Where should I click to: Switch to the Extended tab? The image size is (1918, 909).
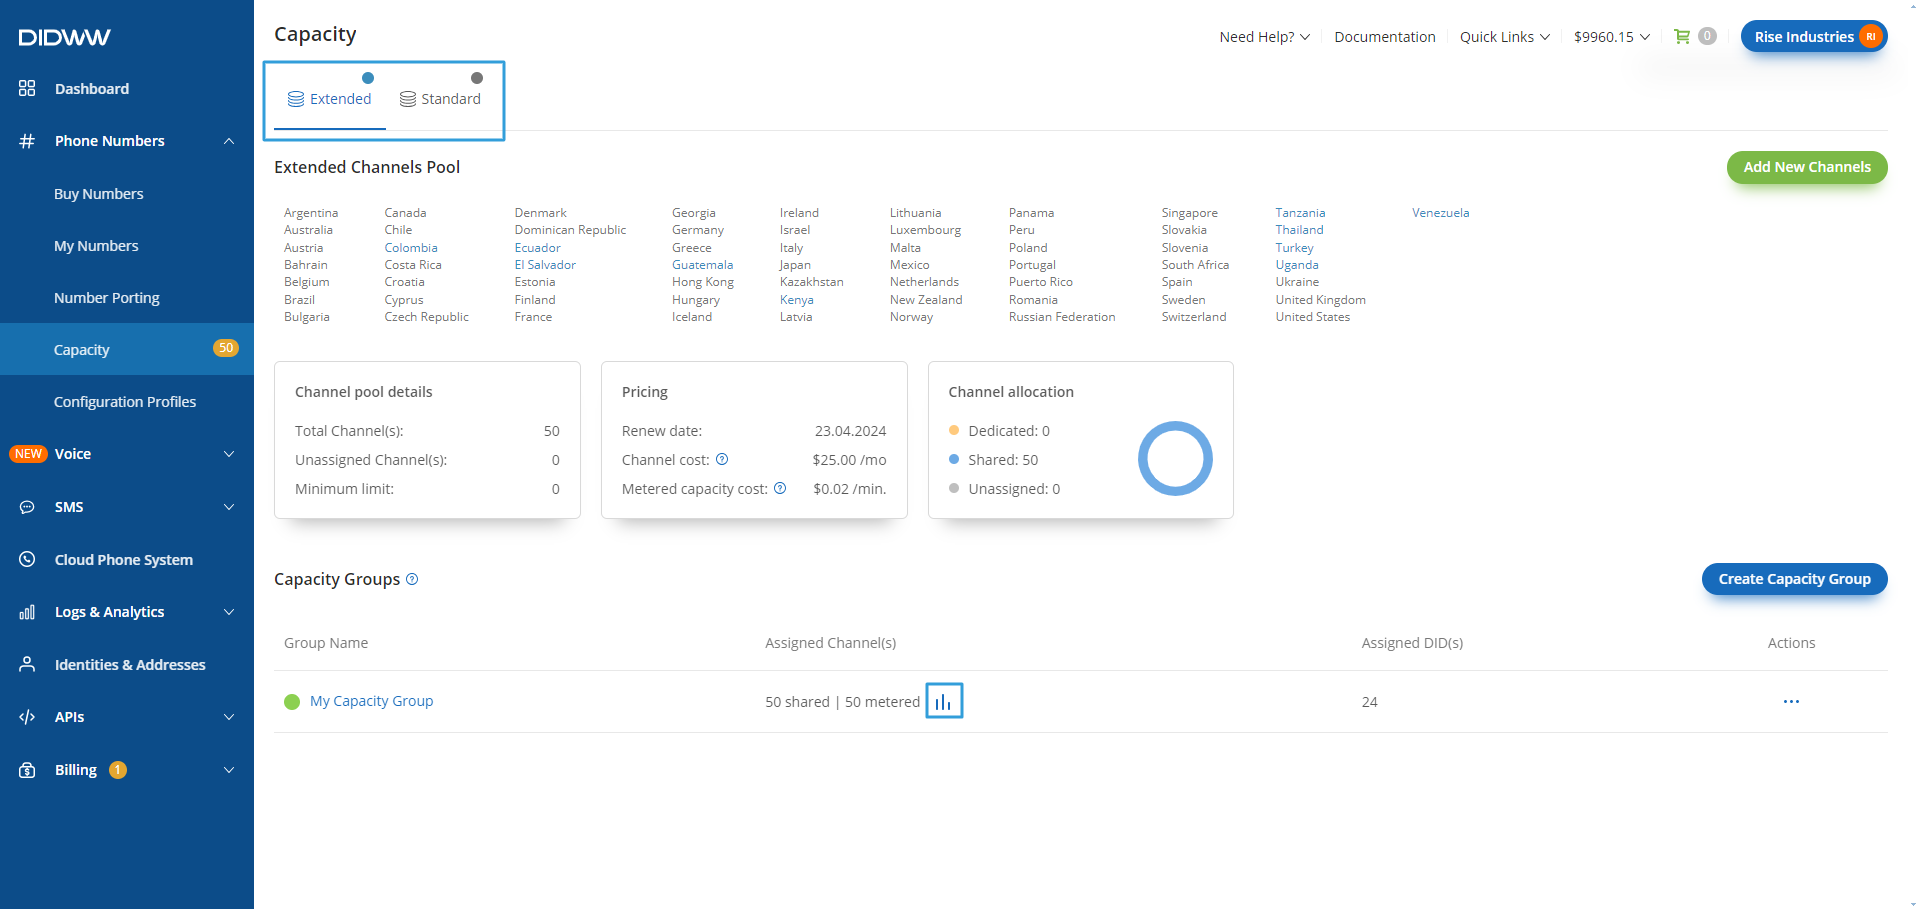330,99
